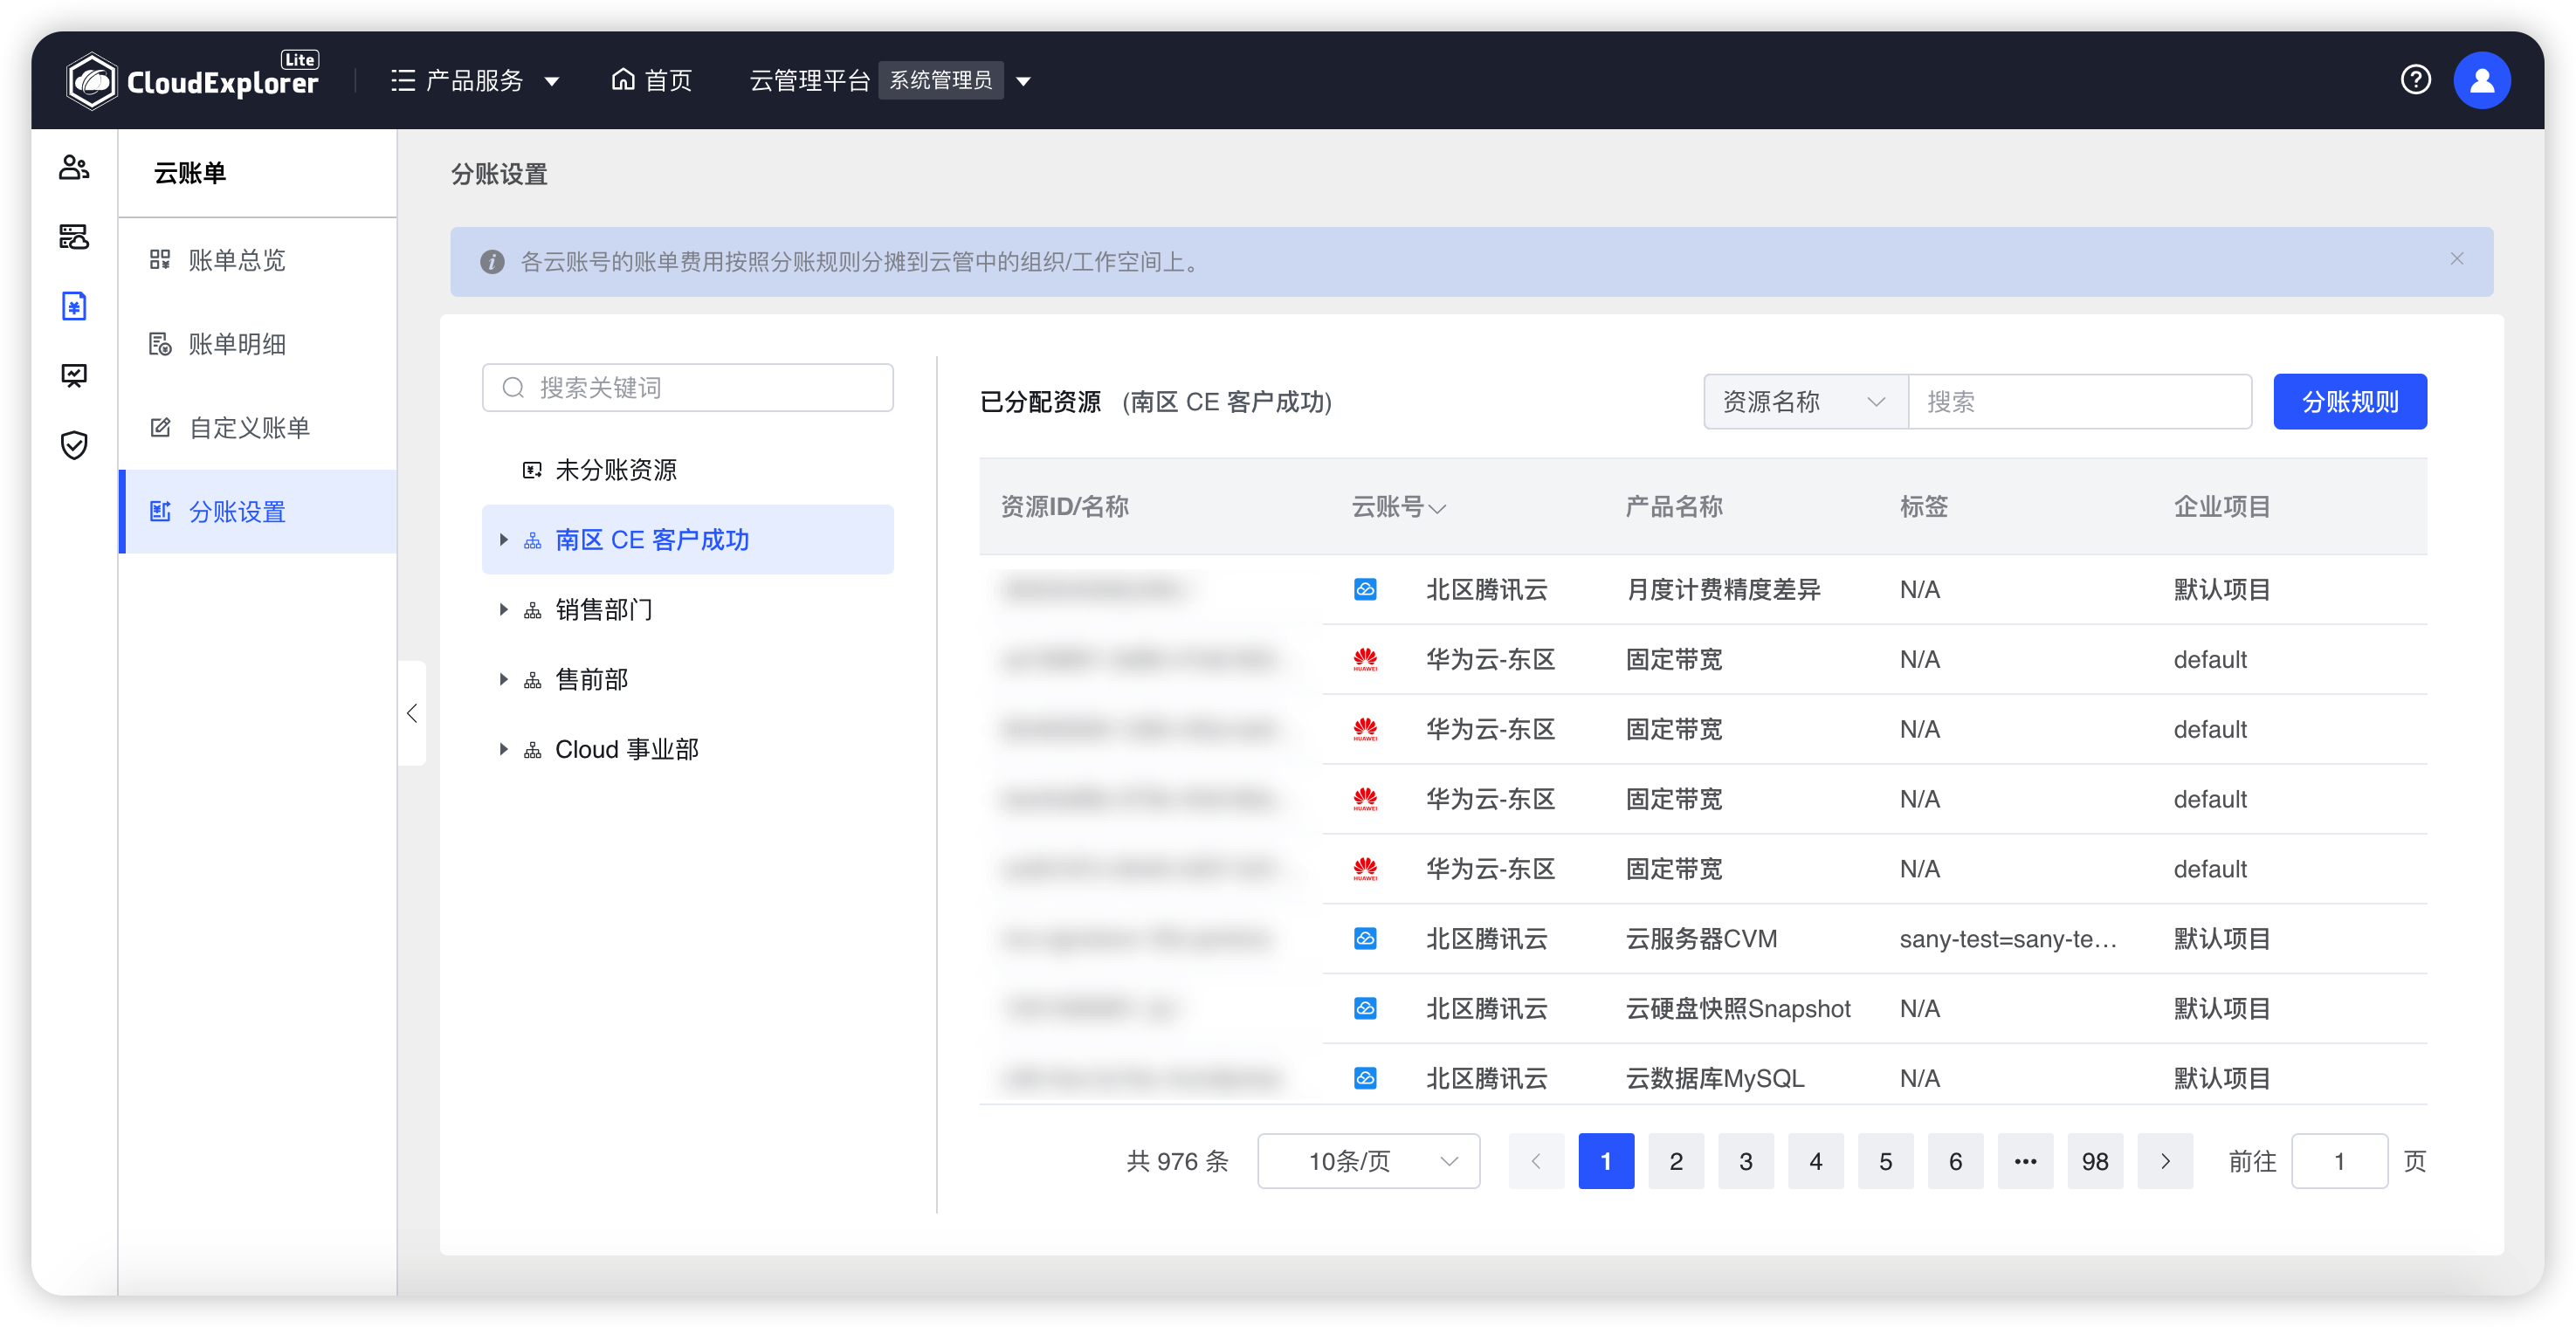This screenshot has width=2576, height=1327.
Task: Collapse the left panel with arrow handle
Action: (412, 714)
